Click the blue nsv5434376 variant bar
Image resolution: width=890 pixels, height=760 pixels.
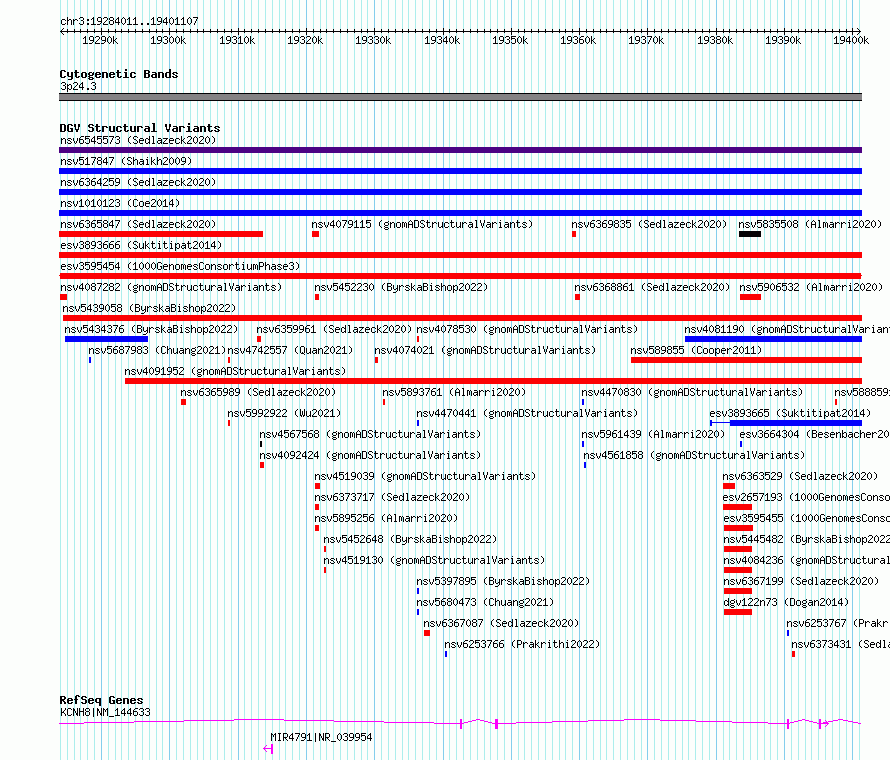[x=107, y=339]
